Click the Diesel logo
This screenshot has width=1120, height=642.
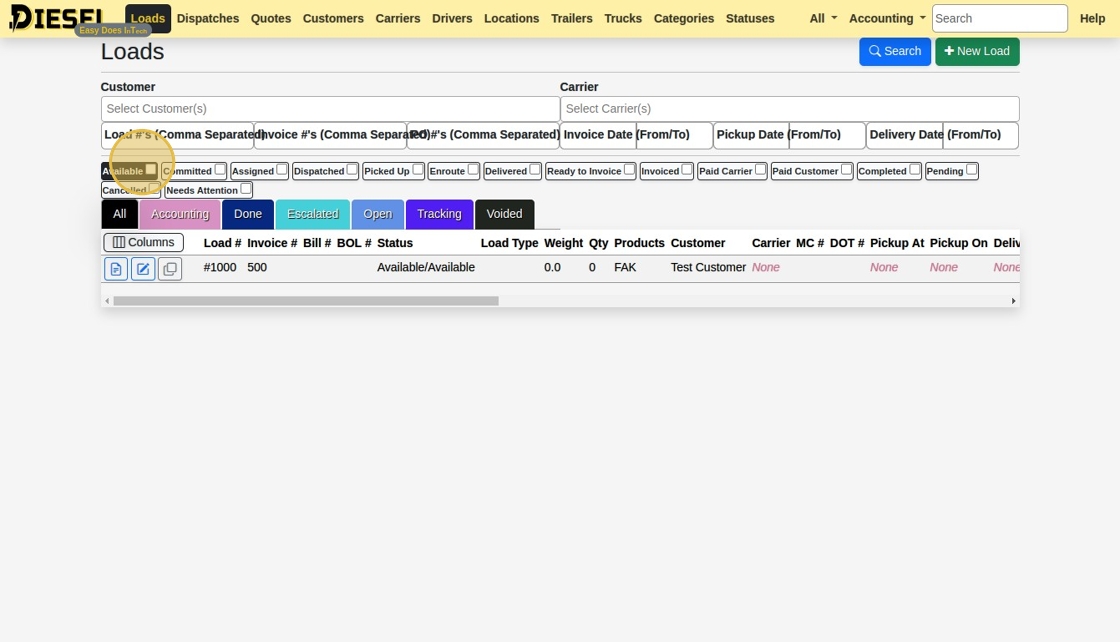[x=56, y=18]
